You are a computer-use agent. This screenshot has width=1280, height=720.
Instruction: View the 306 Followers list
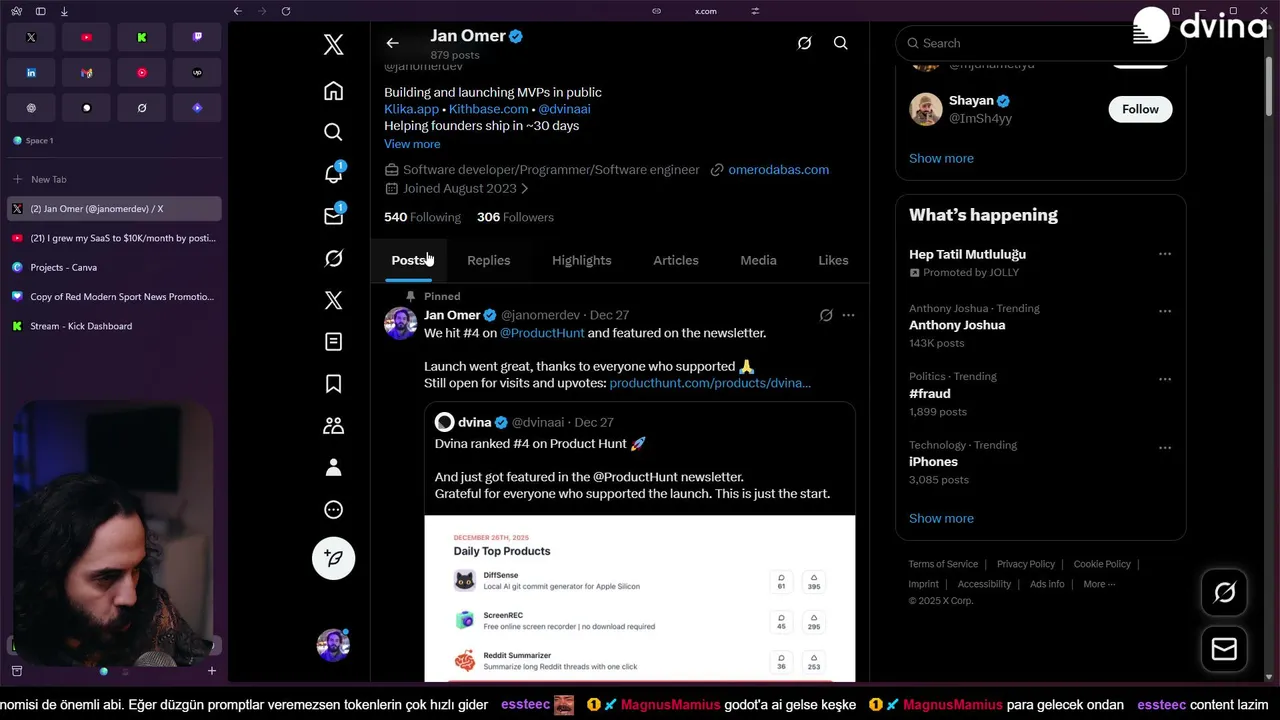[515, 217]
